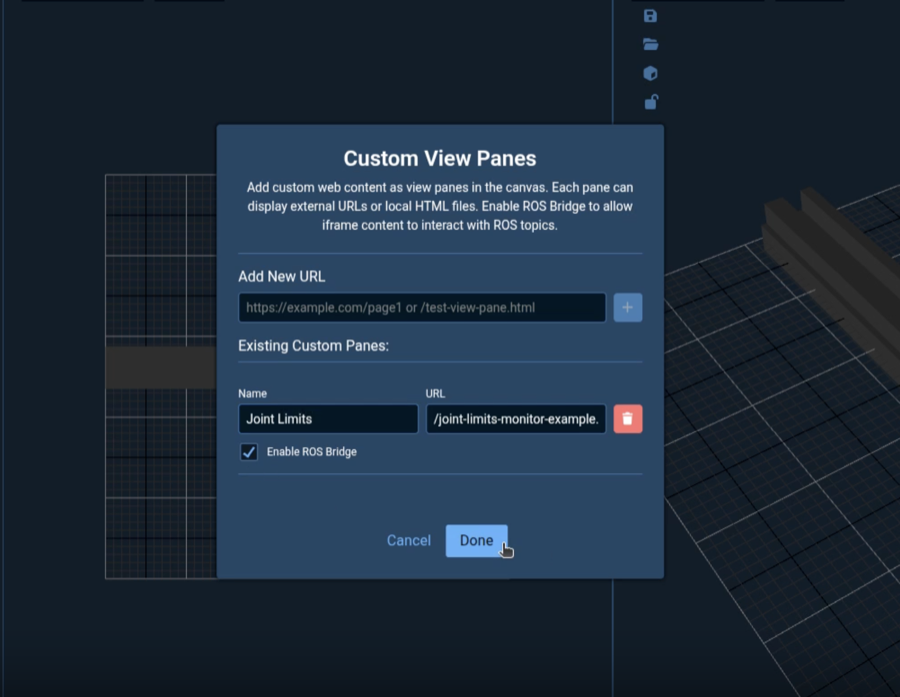
Task: Click the plus icon to add the URL
Action: click(627, 307)
